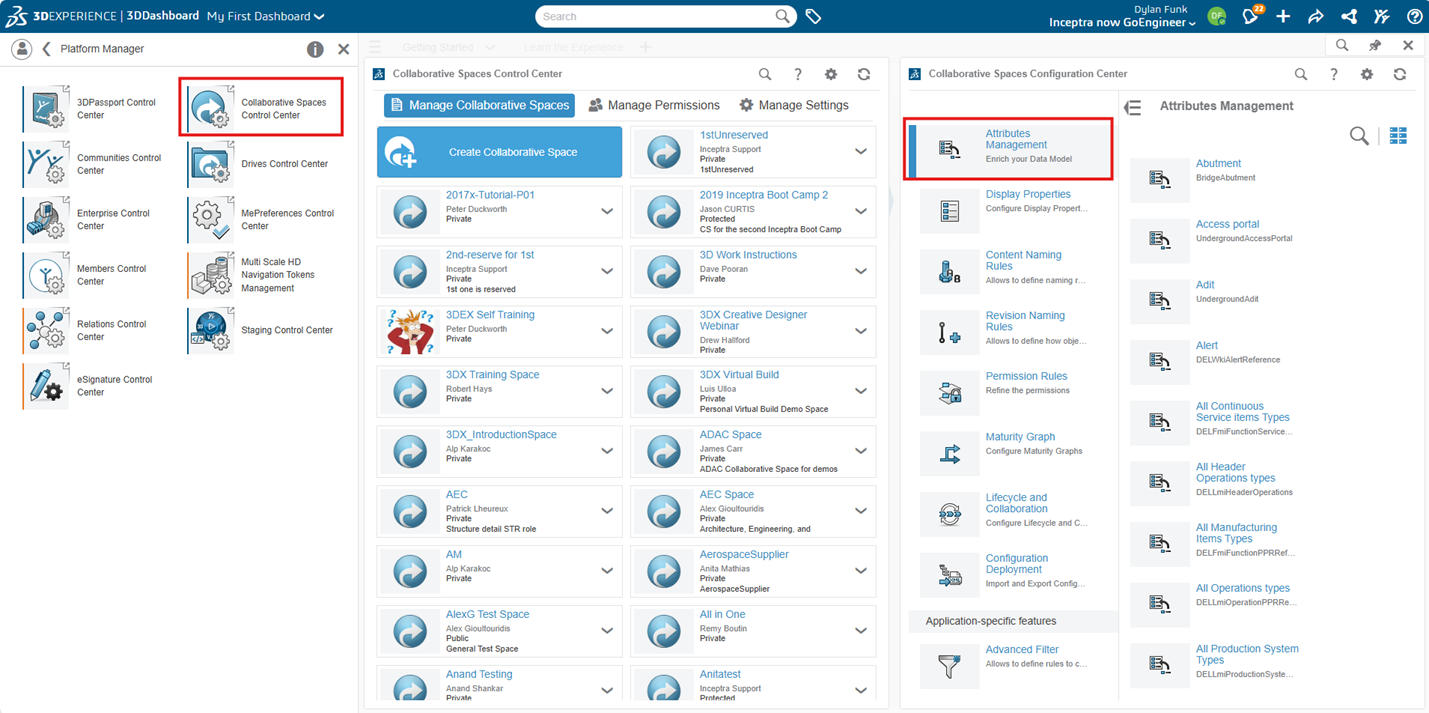Open MePreferences Control Center icon
The image size is (1429, 713).
pos(211,219)
